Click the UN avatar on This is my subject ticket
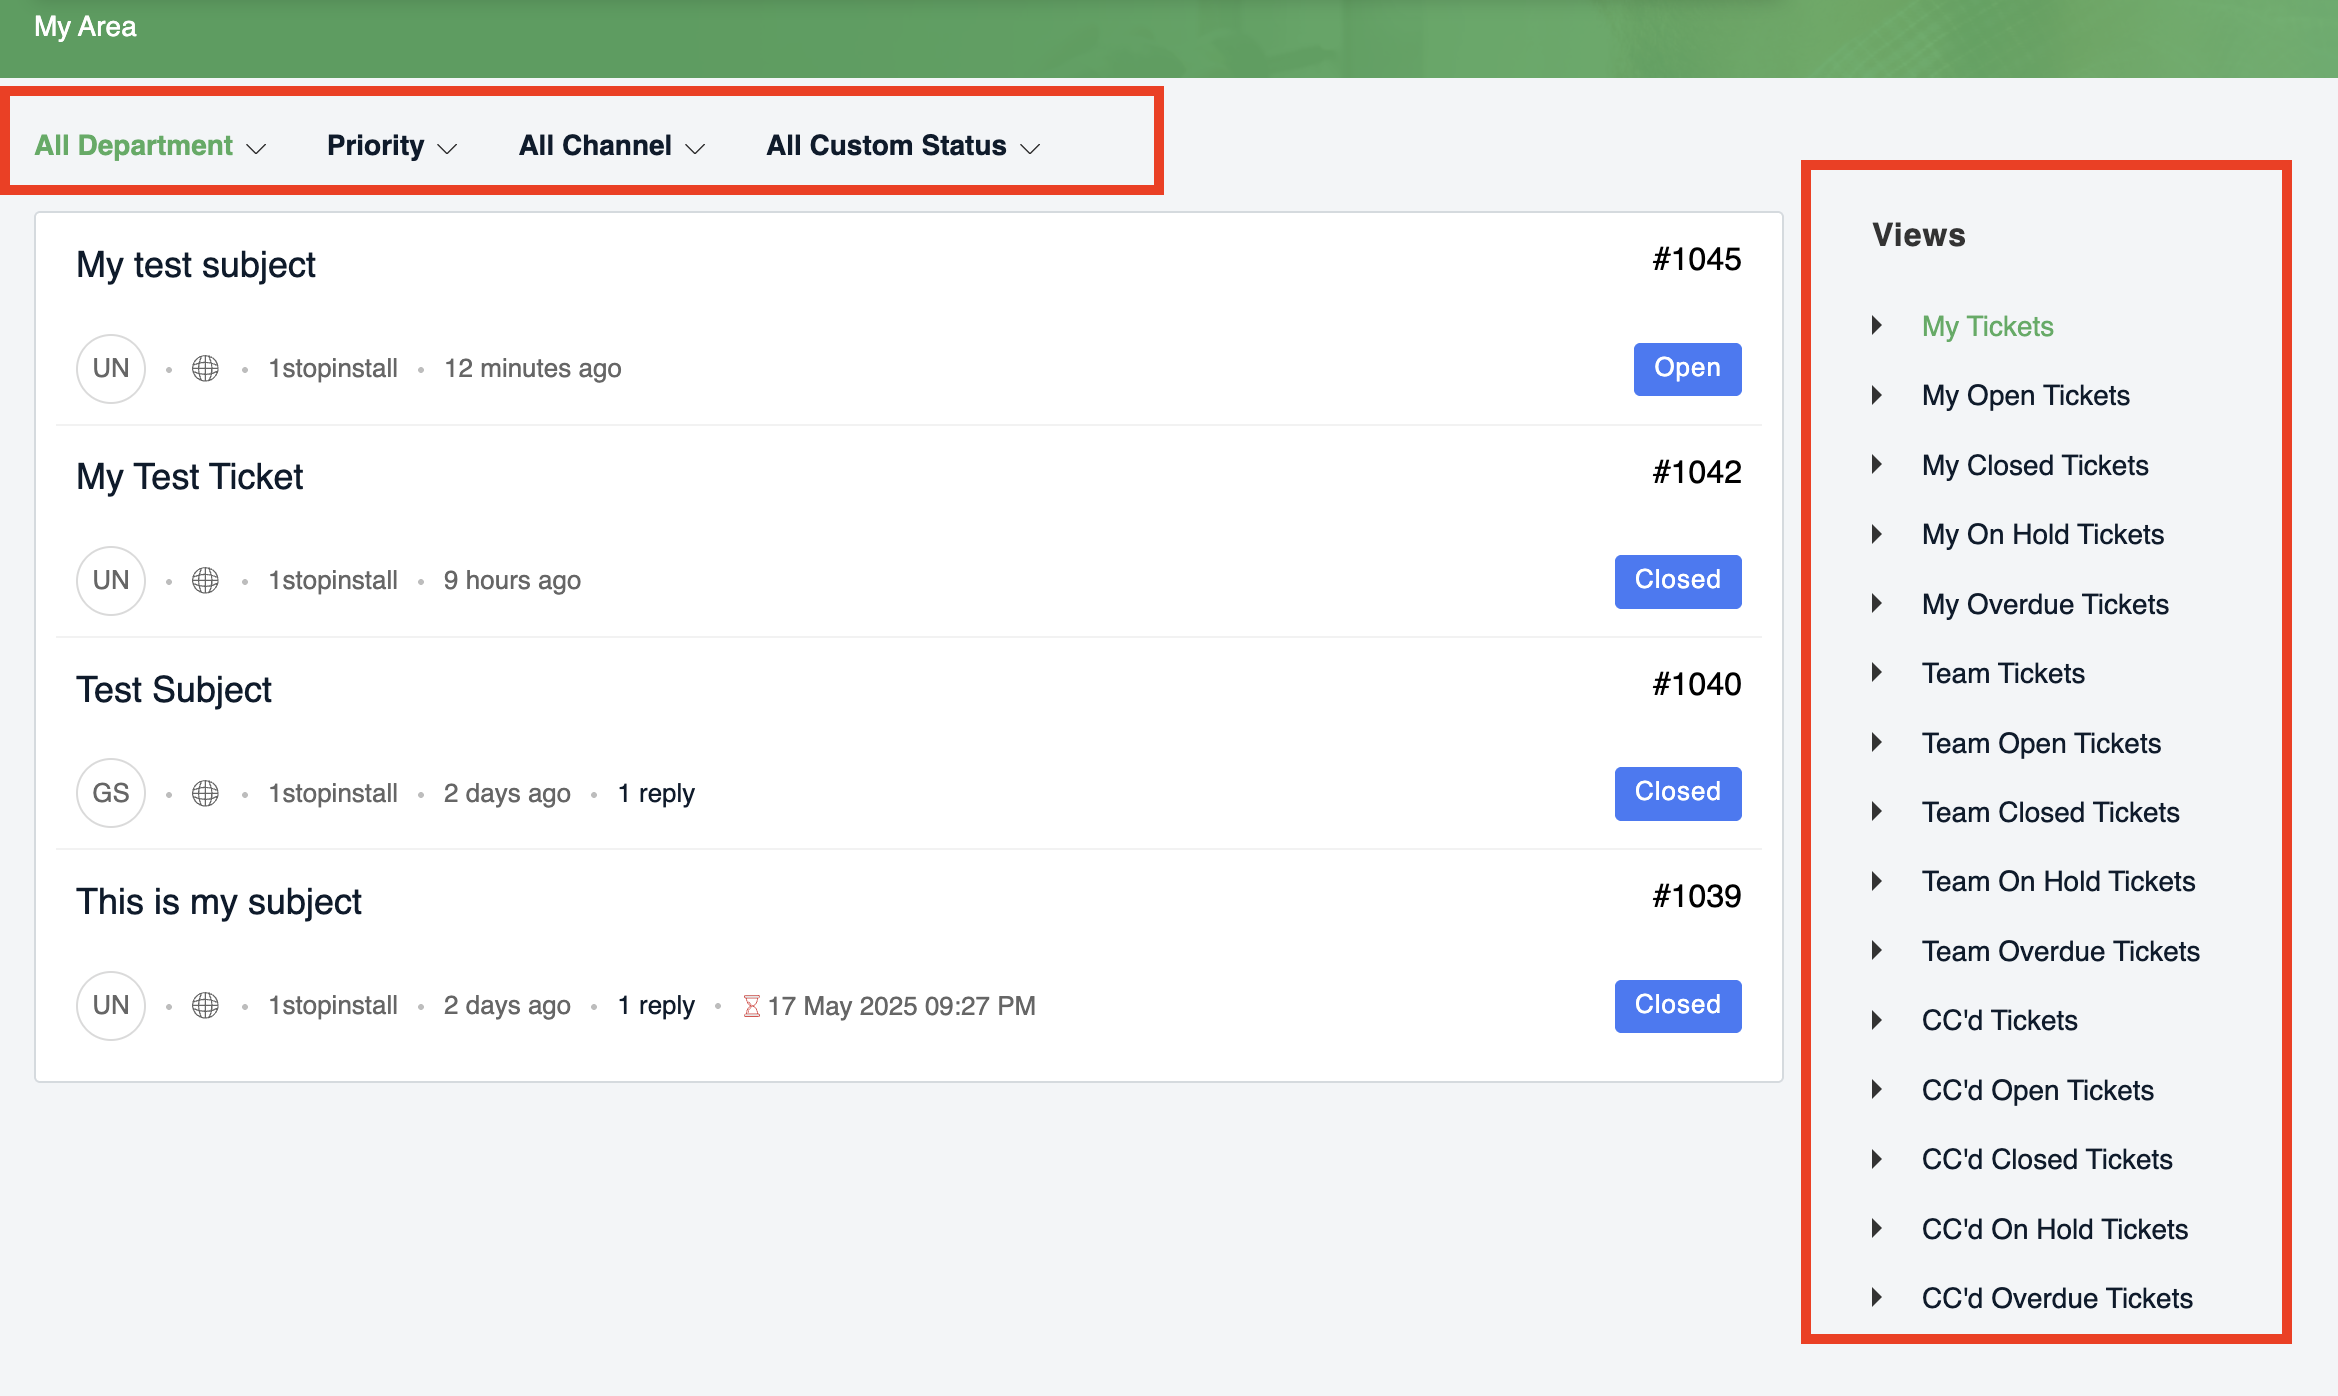 click(111, 1005)
